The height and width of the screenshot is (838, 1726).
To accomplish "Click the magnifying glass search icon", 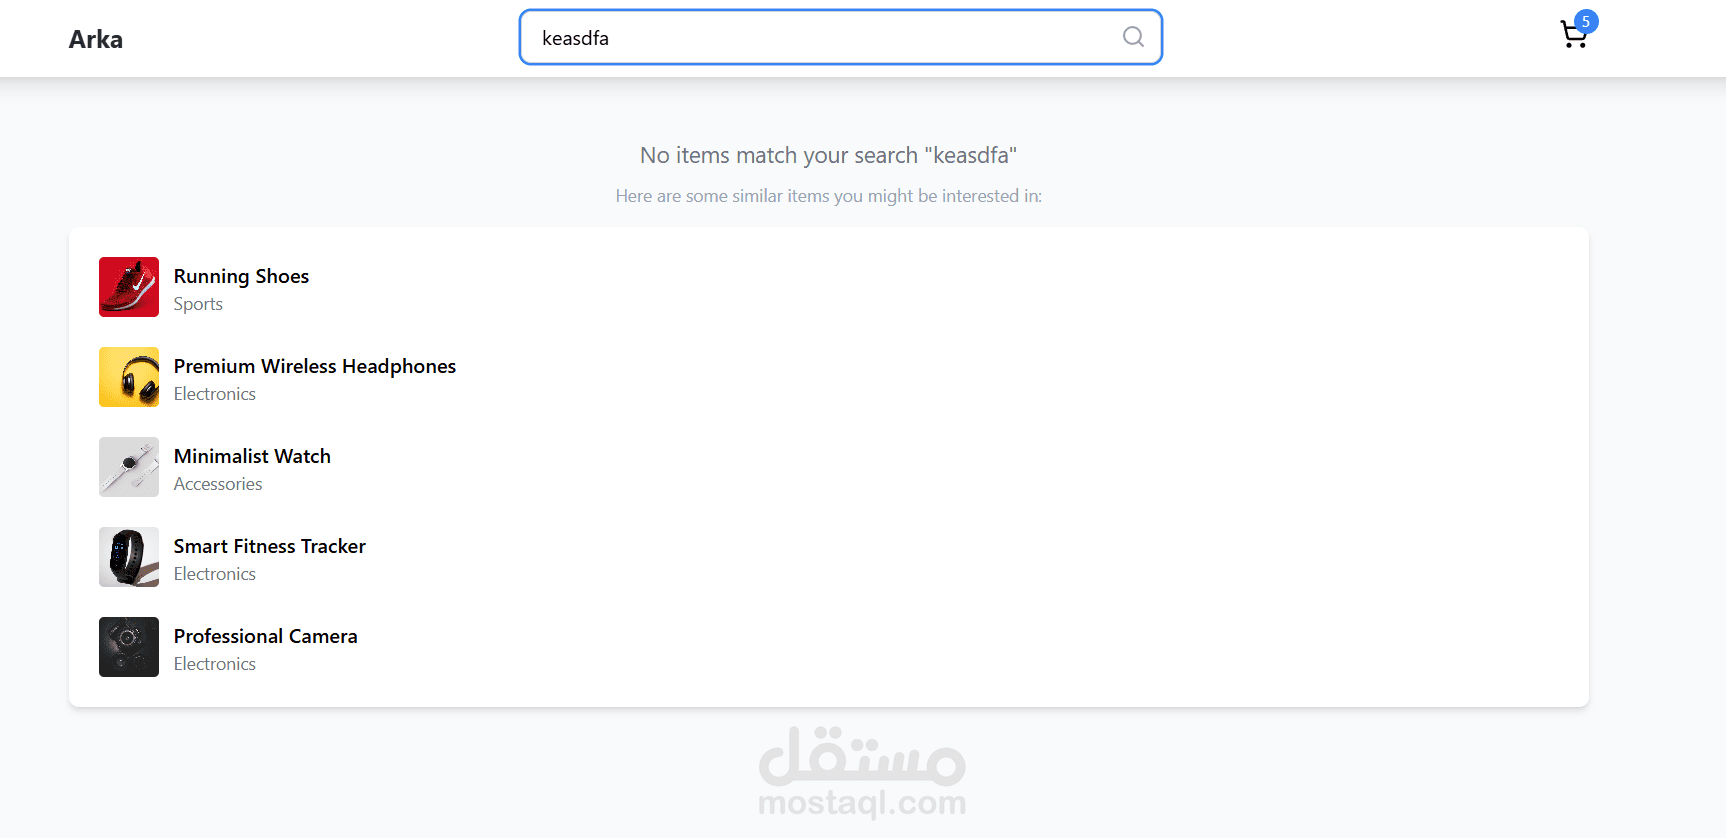I will [1133, 37].
